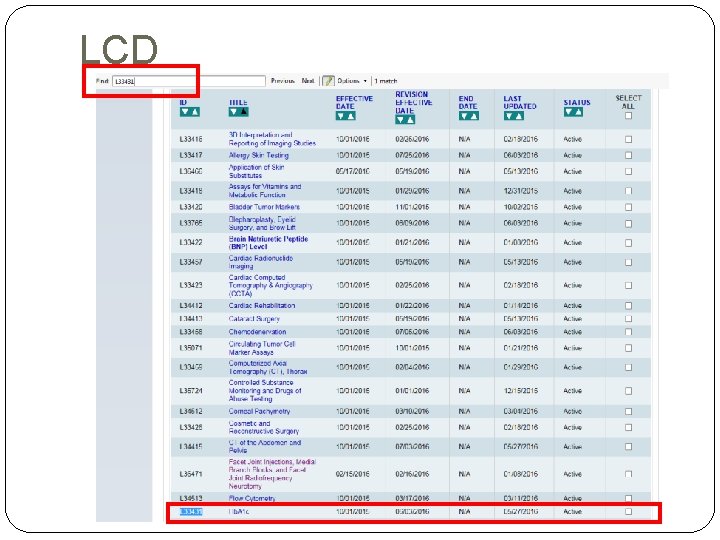Sort End Date ascending with up arrow

pos(474,116)
